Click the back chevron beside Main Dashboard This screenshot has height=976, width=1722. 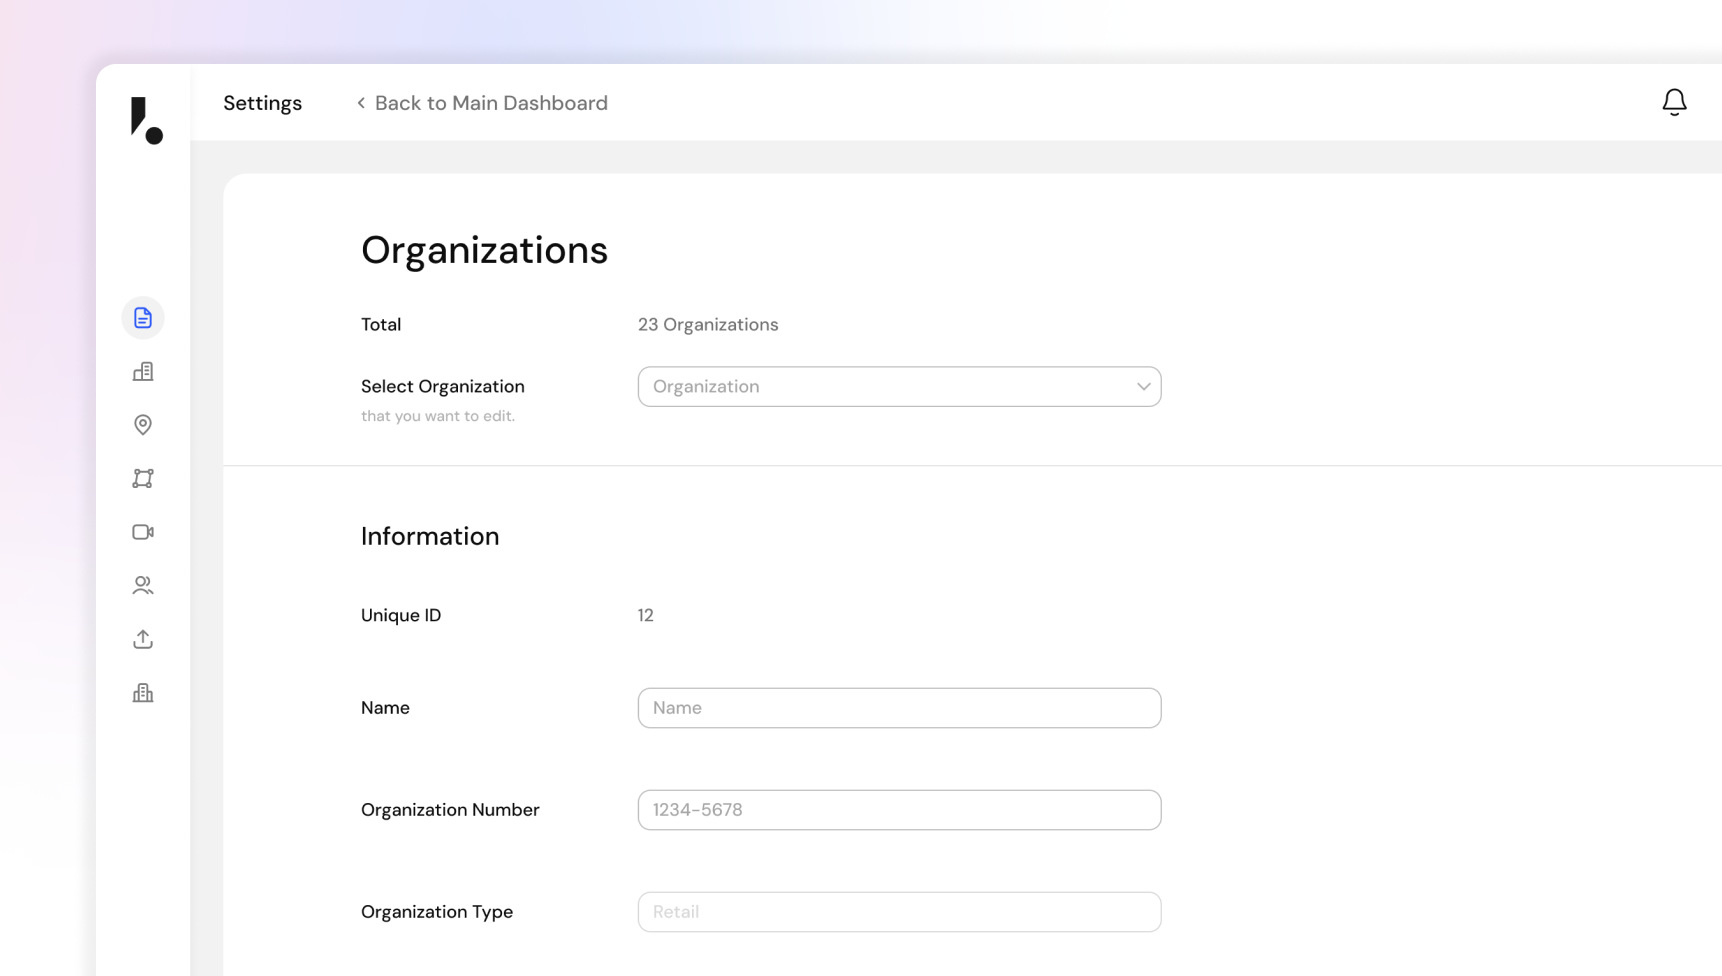click(361, 103)
